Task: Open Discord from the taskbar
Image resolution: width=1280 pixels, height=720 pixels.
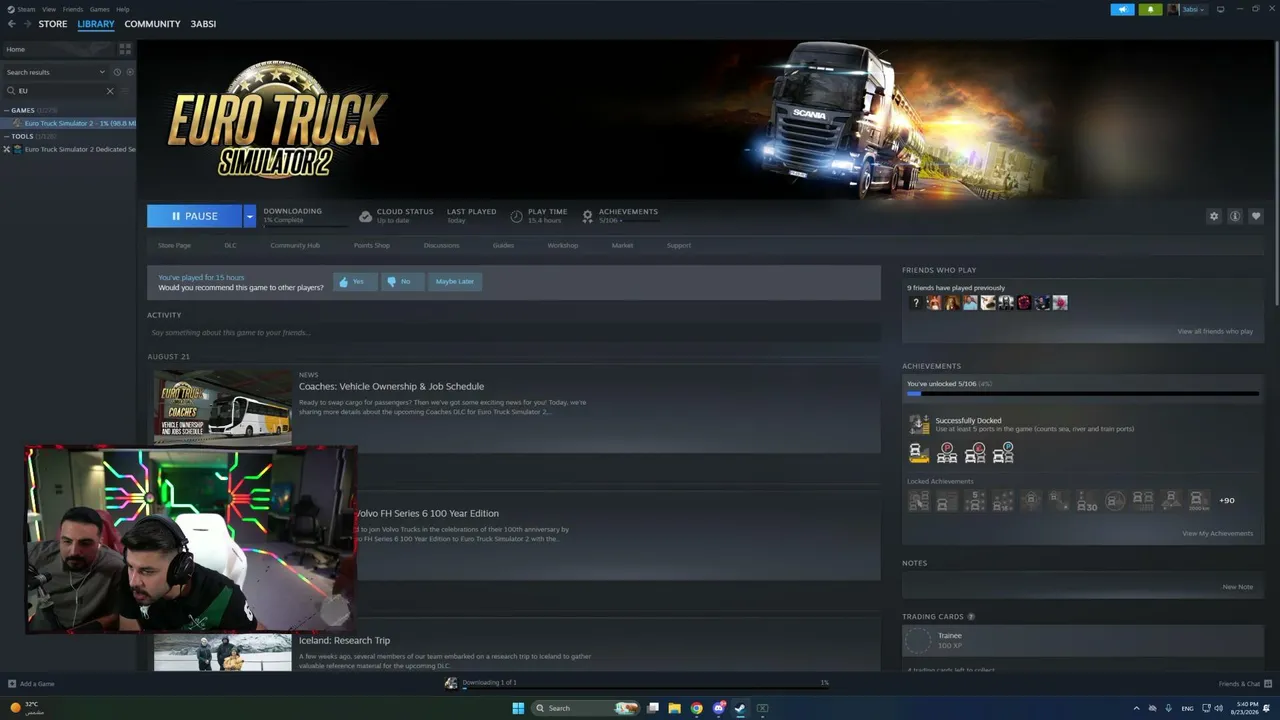Action: tap(719, 708)
